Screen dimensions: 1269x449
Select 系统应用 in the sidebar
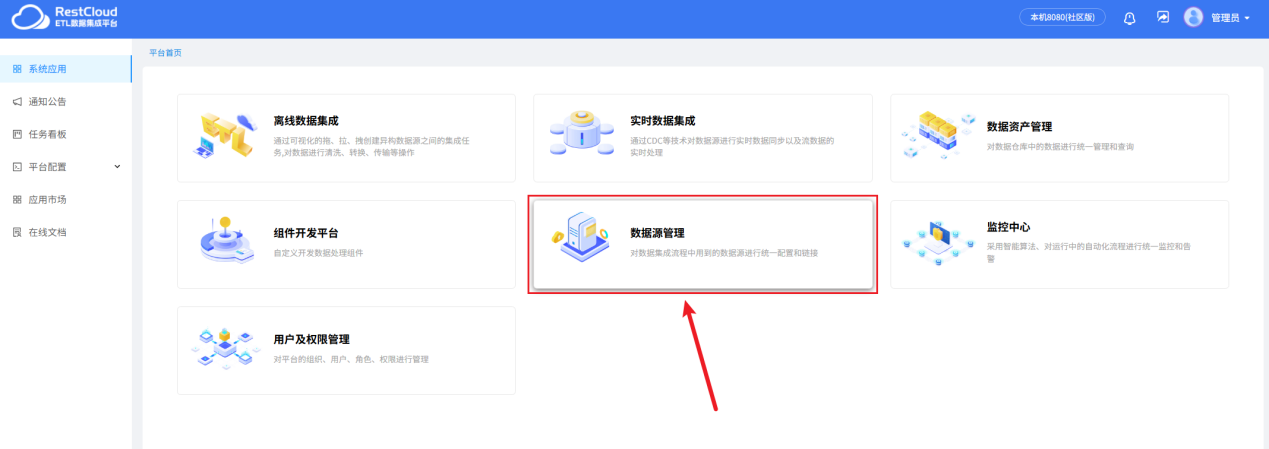(x=65, y=69)
